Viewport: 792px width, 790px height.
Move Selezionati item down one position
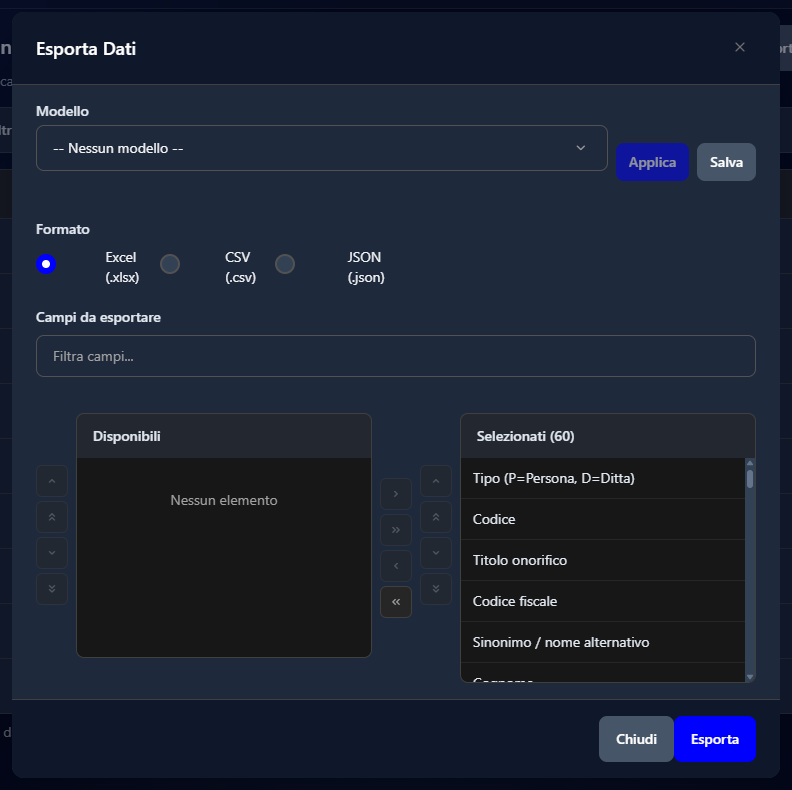(436, 553)
